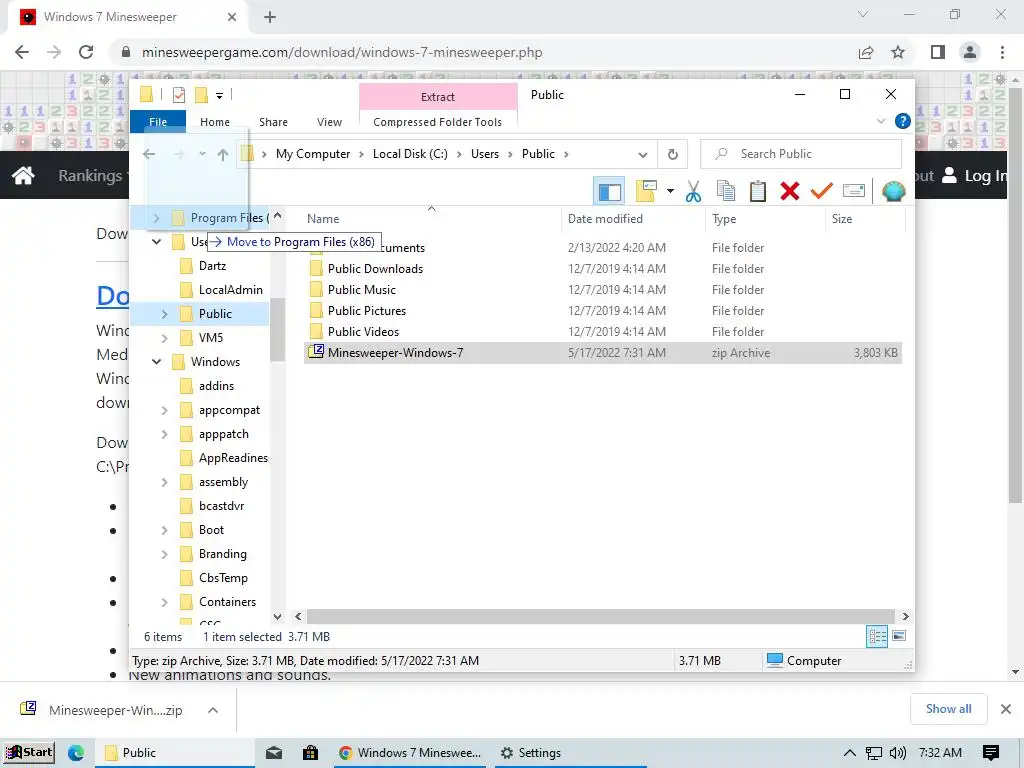Select the Public Music folder
Image resolution: width=1024 pixels, height=768 pixels.
click(x=361, y=289)
